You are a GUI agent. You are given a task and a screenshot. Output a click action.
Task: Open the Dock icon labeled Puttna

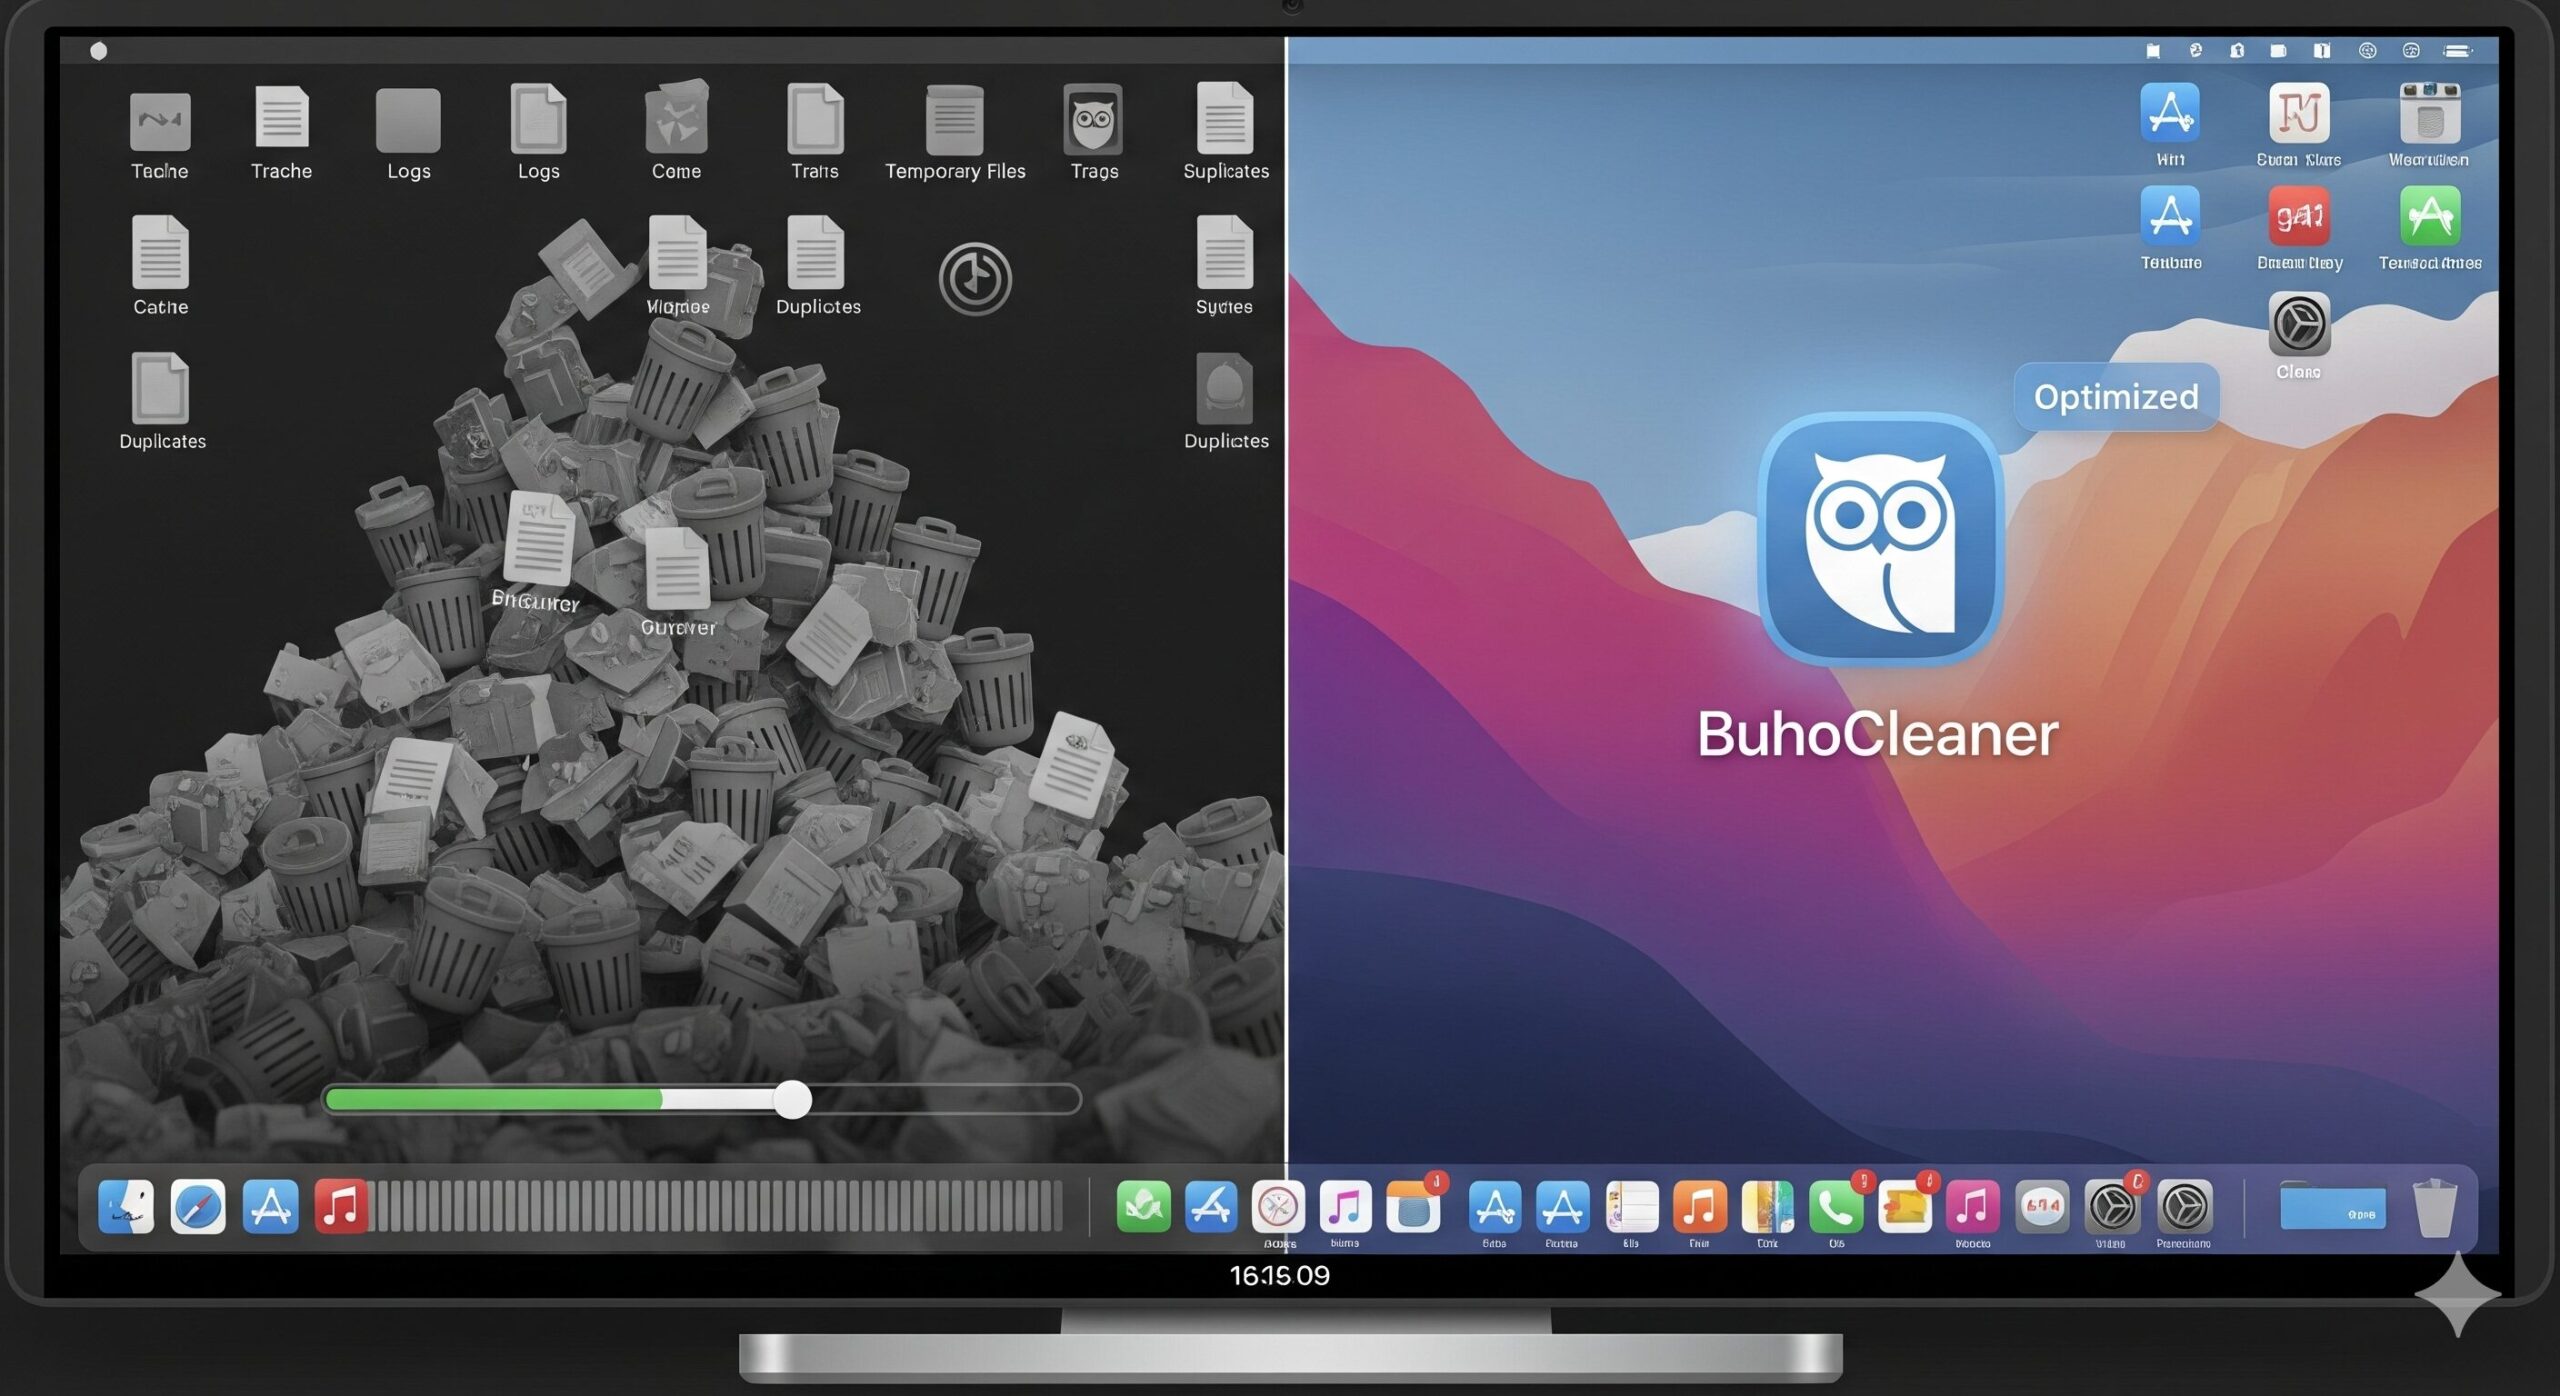(x=1562, y=1207)
